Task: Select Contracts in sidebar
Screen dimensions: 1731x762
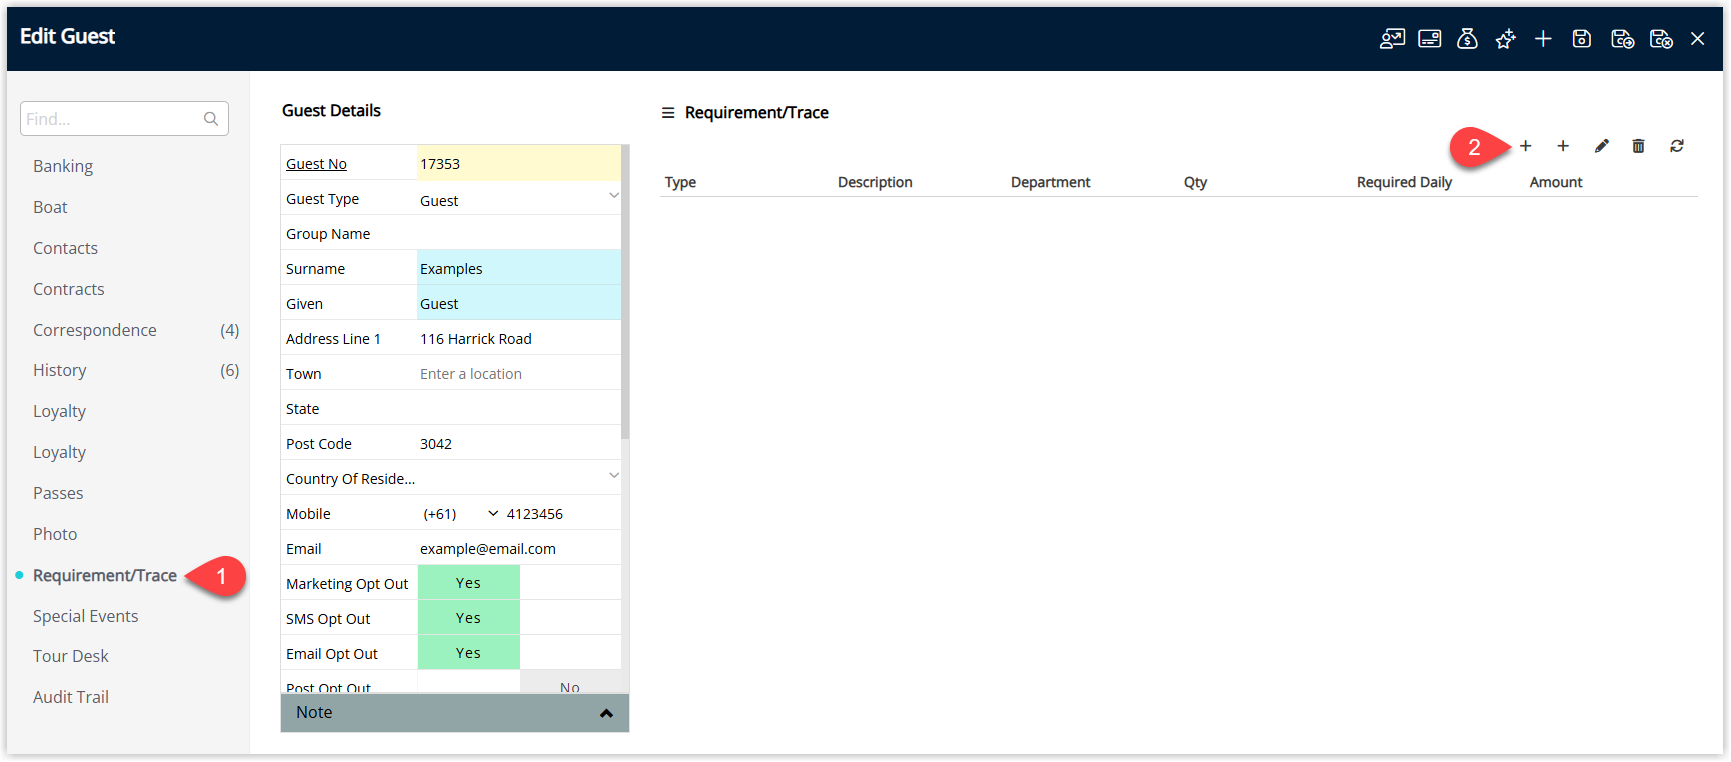Action: pos(68,289)
